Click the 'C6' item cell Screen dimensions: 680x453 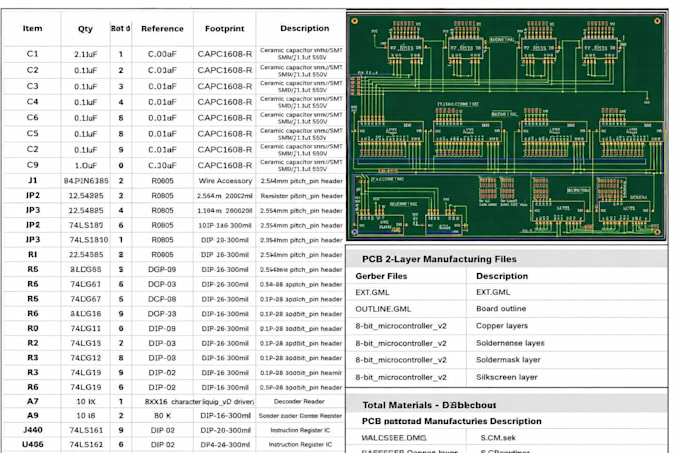(x=33, y=117)
